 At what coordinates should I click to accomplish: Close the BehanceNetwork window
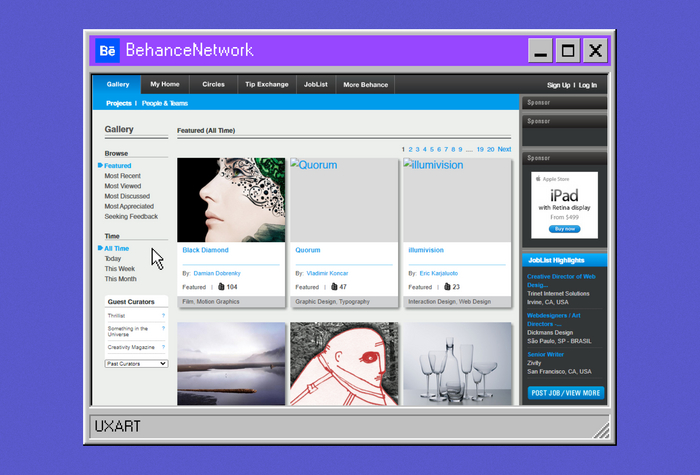tap(595, 50)
